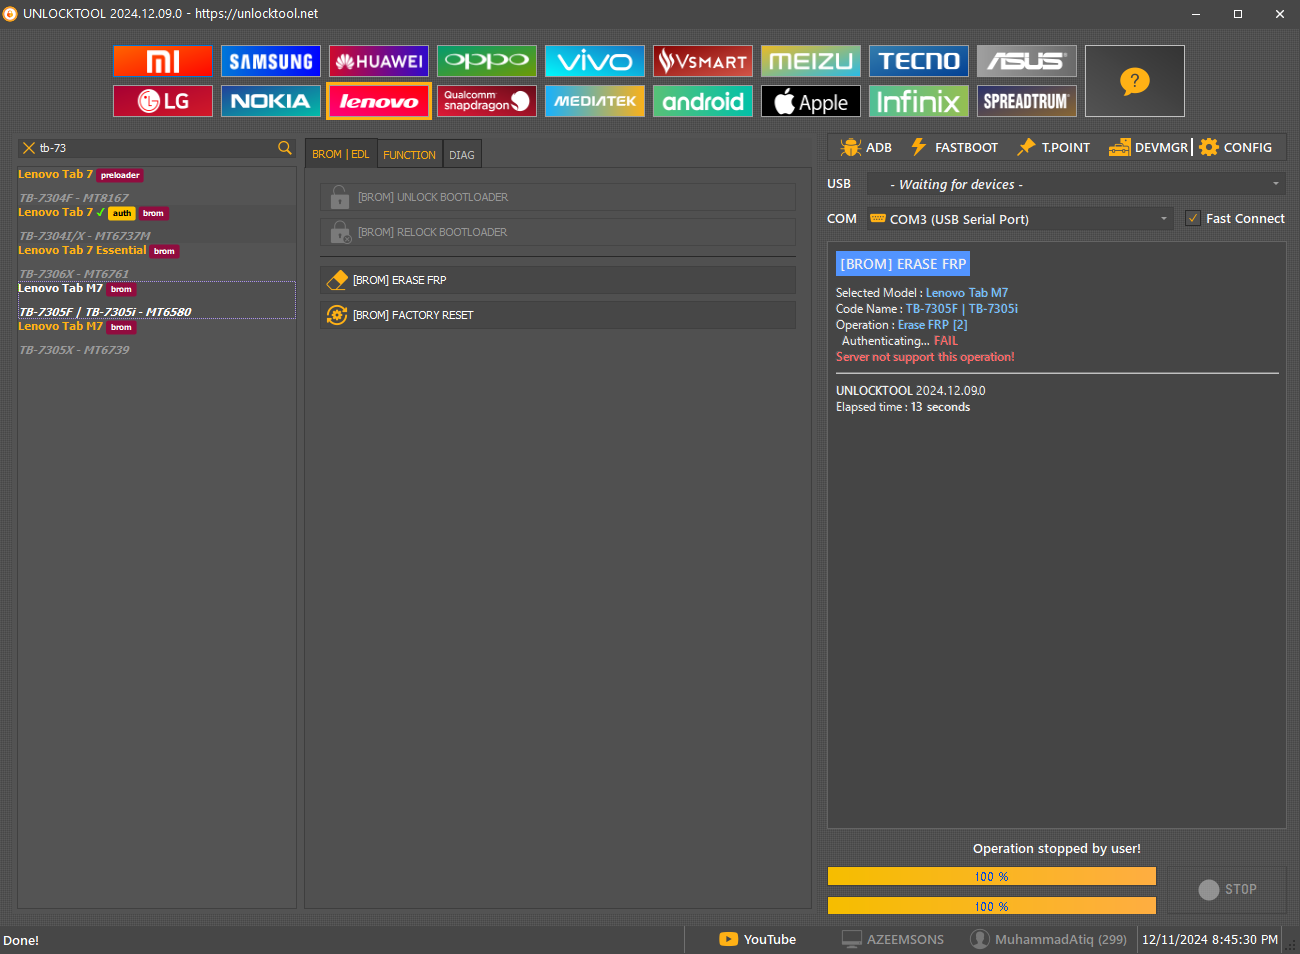Select the Spreadtrum brand logo
Viewport: 1300px width, 954px height.
coord(1027,101)
